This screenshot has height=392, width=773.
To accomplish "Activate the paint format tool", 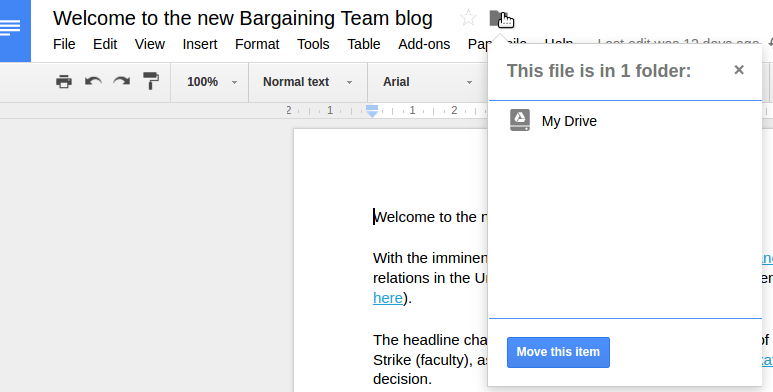I will 150,81.
